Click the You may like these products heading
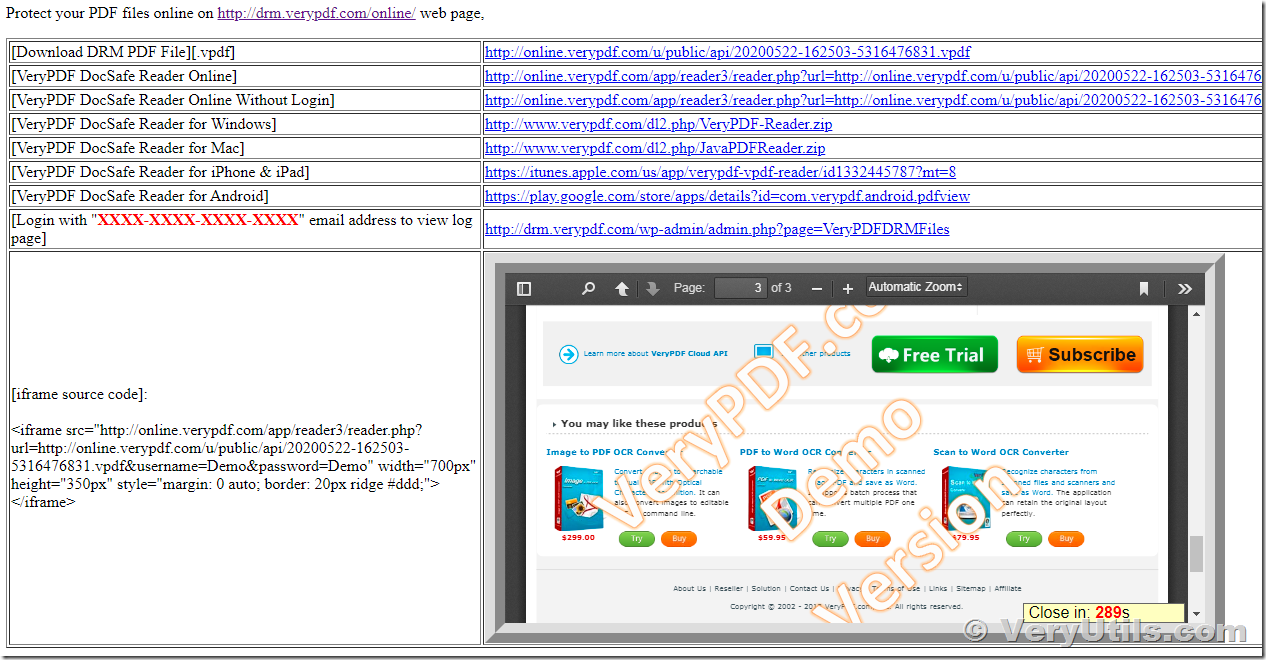Screen dimensions: 1266x660 click(639, 423)
